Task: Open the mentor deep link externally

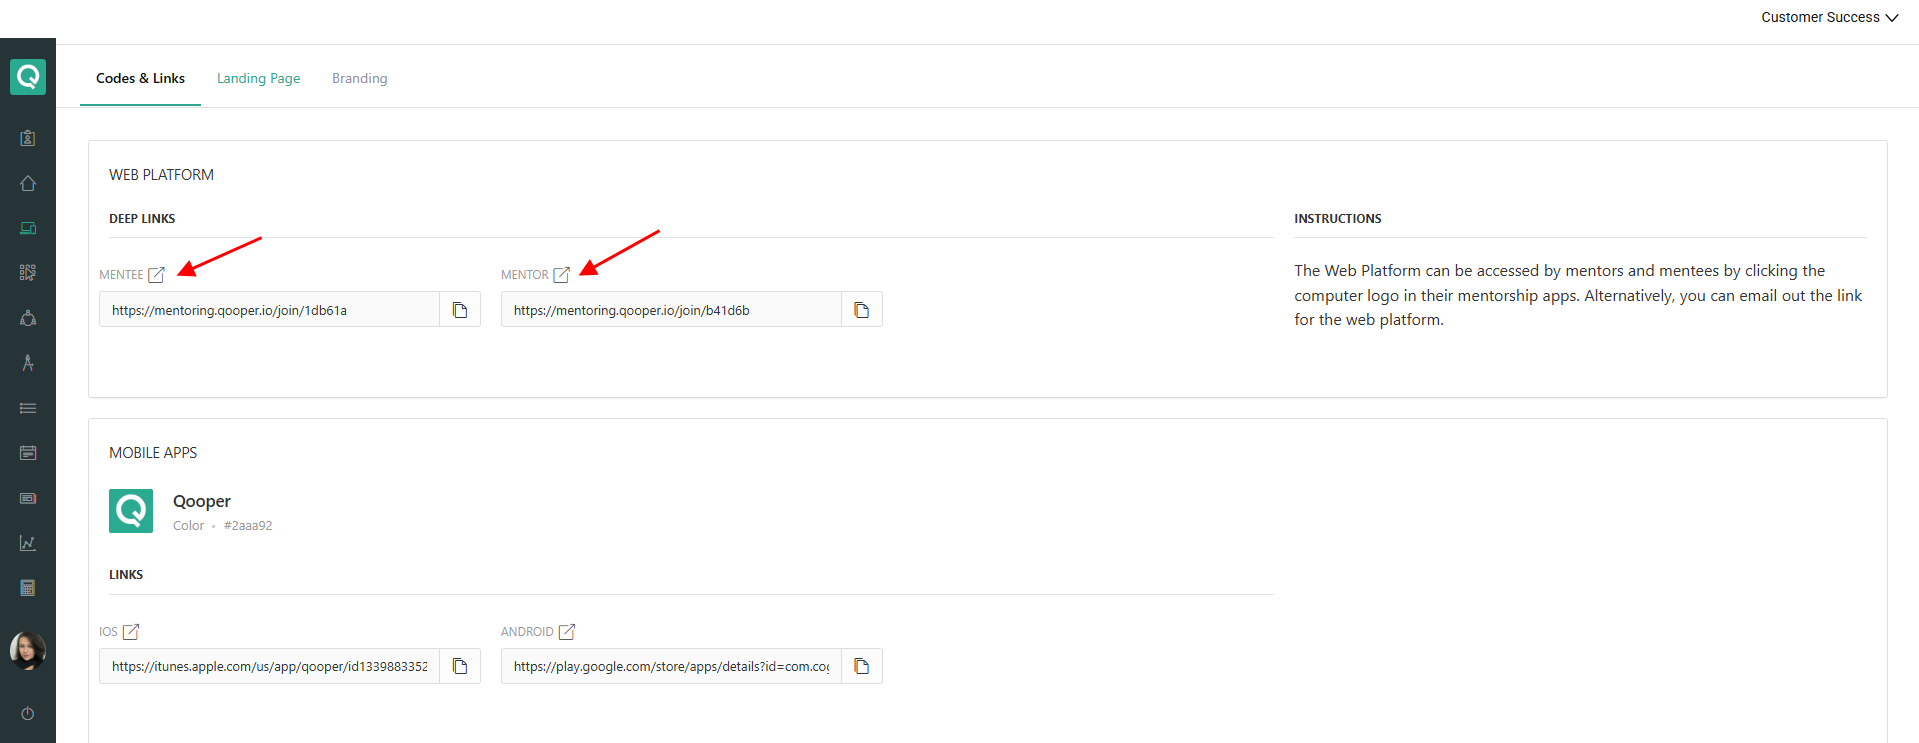Action: pos(561,274)
